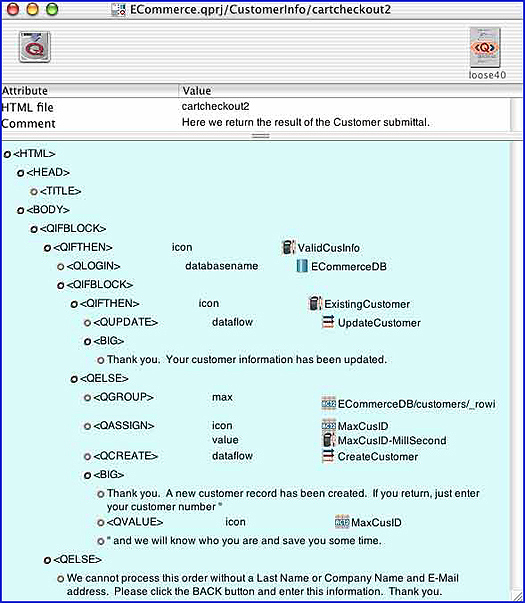Click the MaxCusID icon beside QVALUE
Viewport: 525px width, 603px height.
(342, 522)
